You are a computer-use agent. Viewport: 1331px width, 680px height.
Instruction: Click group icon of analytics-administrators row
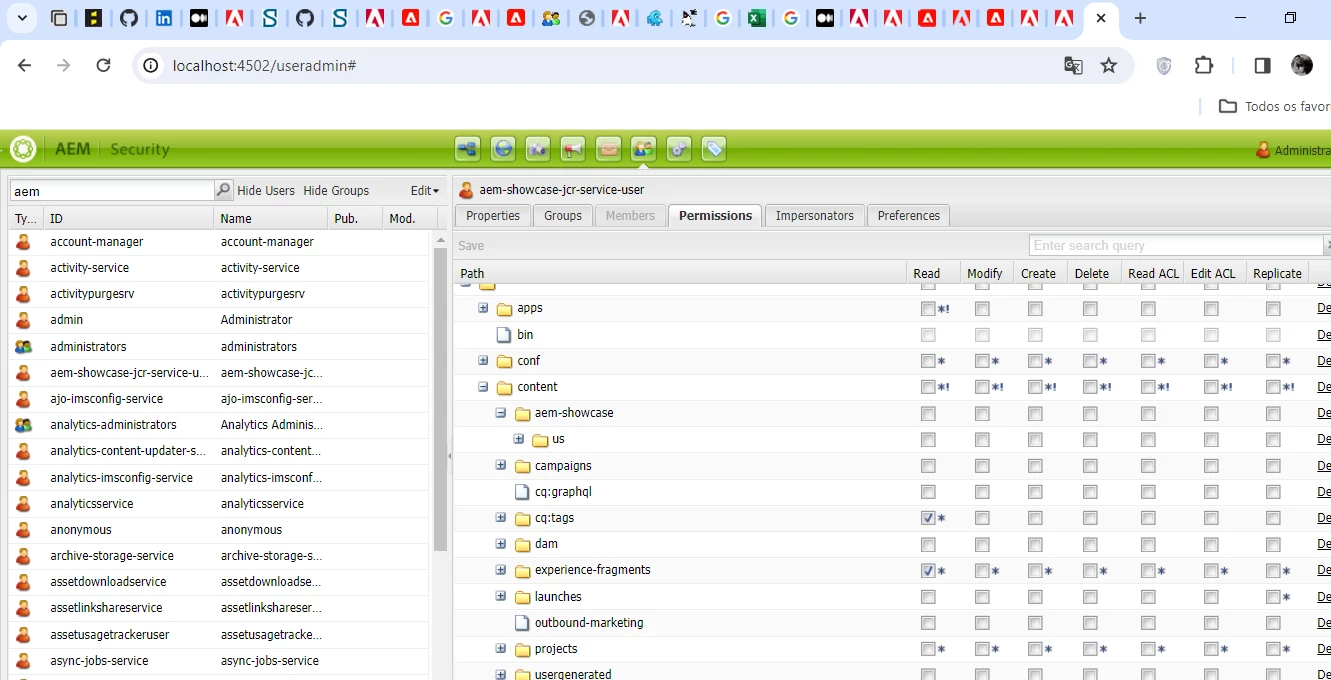pos(23,425)
